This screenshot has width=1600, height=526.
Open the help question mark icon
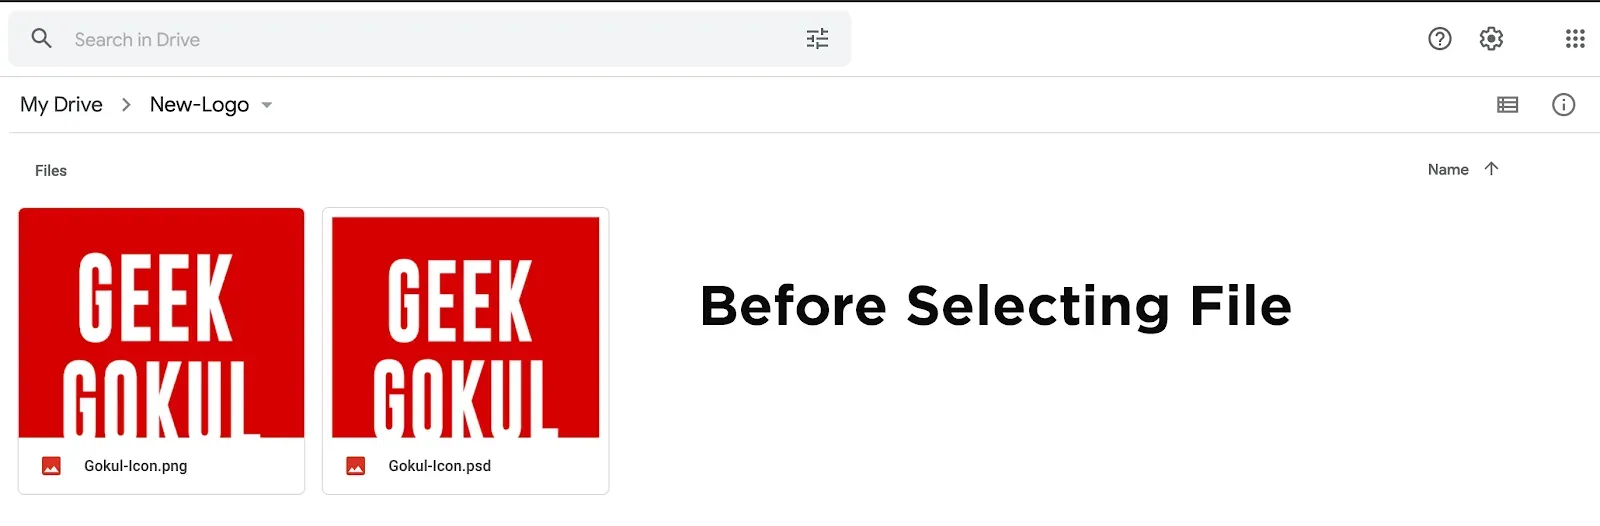[1439, 39]
